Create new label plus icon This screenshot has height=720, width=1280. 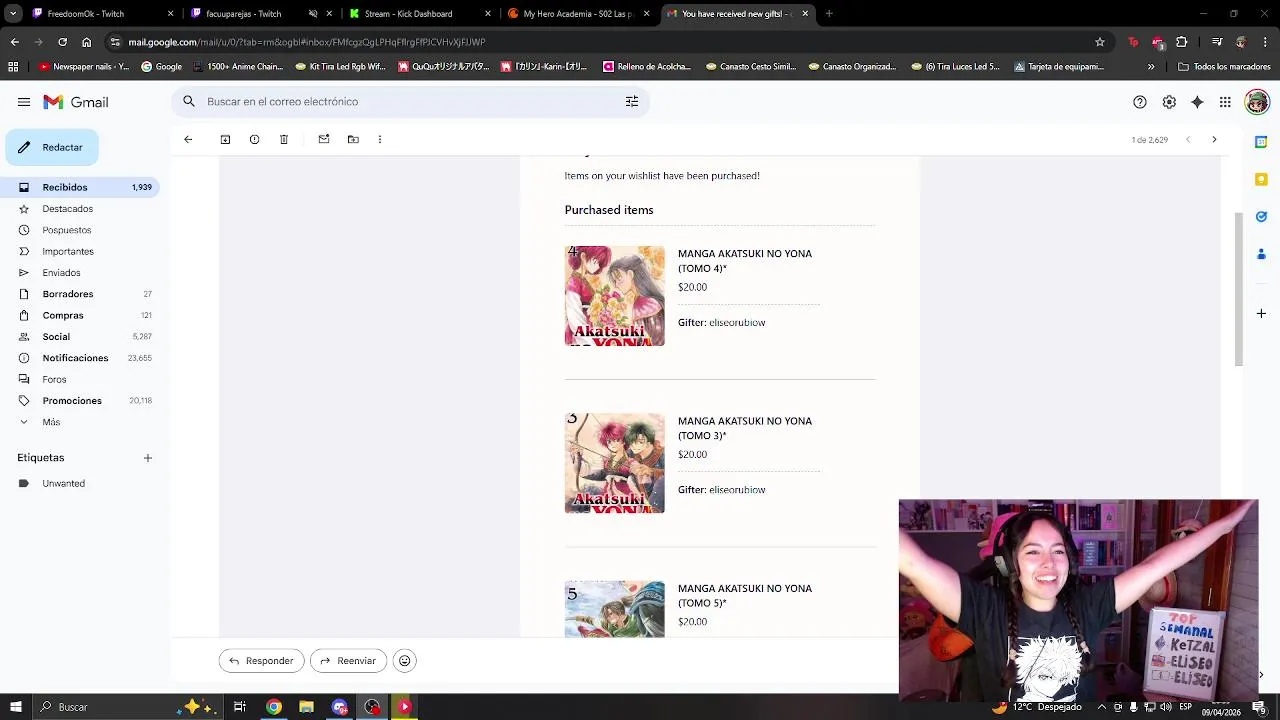coord(148,458)
